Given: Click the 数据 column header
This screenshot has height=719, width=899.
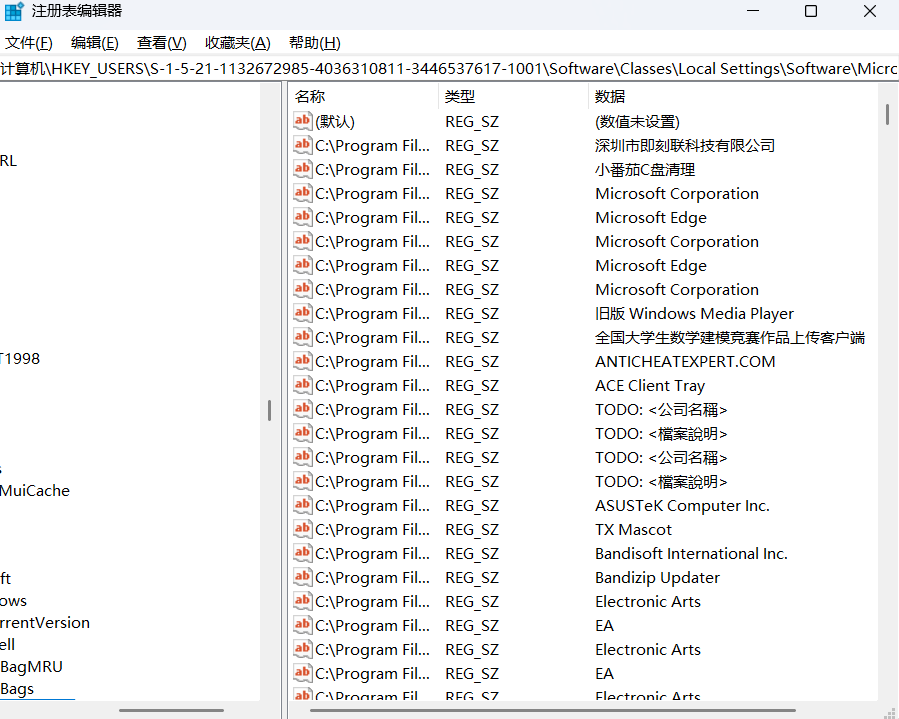Looking at the screenshot, I should (x=733, y=96).
